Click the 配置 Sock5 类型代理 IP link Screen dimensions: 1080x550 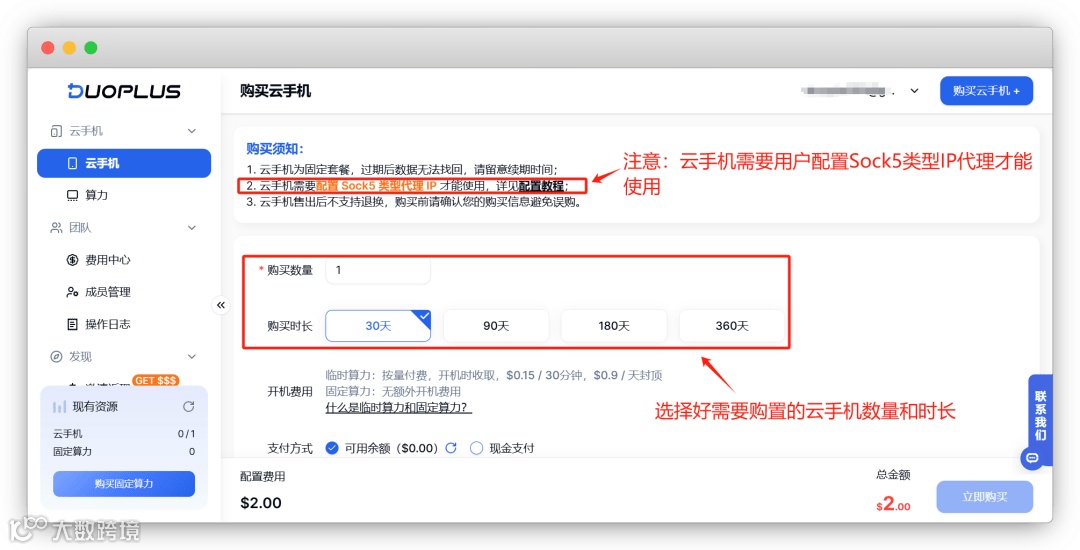click(376, 186)
